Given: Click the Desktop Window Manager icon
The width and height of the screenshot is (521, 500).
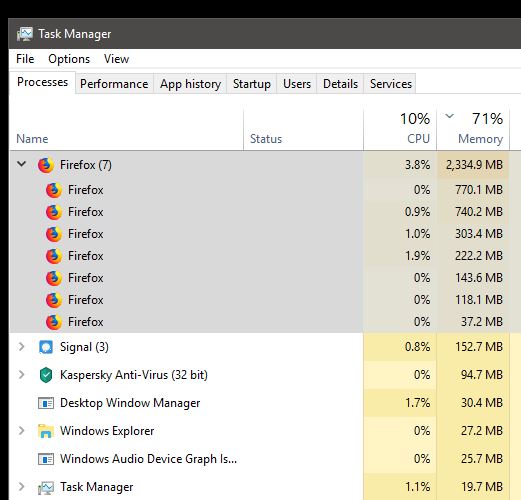Looking at the screenshot, I should (x=46, y=403).
